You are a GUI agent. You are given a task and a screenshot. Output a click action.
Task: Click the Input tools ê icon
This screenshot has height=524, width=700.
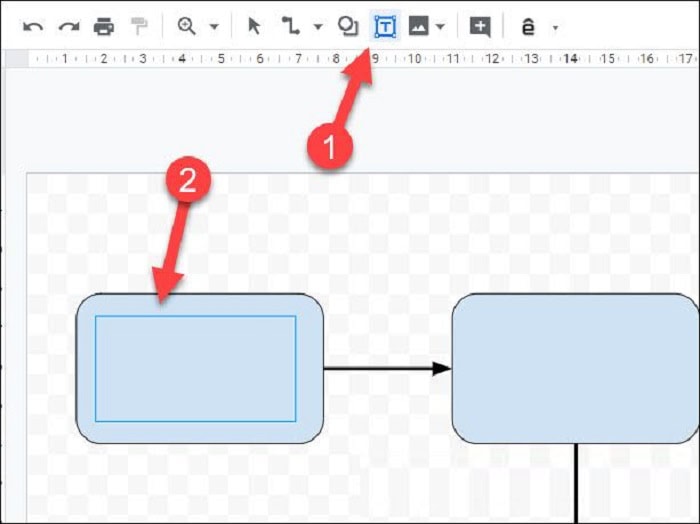pyautogui.click(x=528, y=27)
